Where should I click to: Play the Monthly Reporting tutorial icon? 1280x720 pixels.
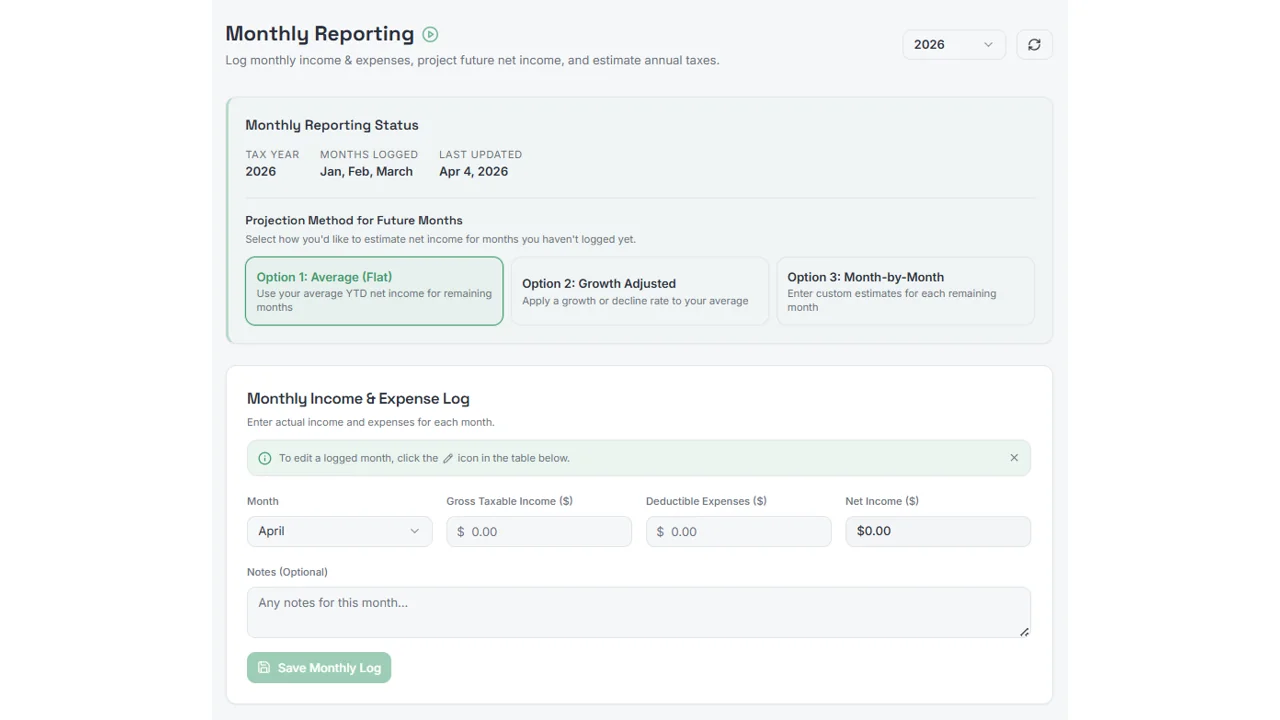[430, 34]
